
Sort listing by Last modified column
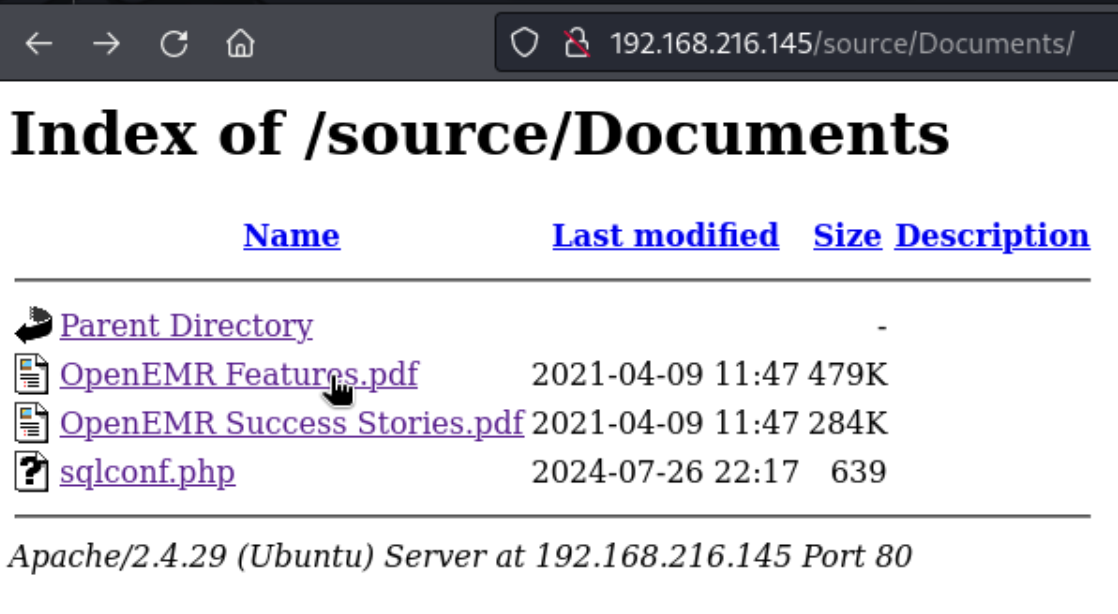(665, 235)
